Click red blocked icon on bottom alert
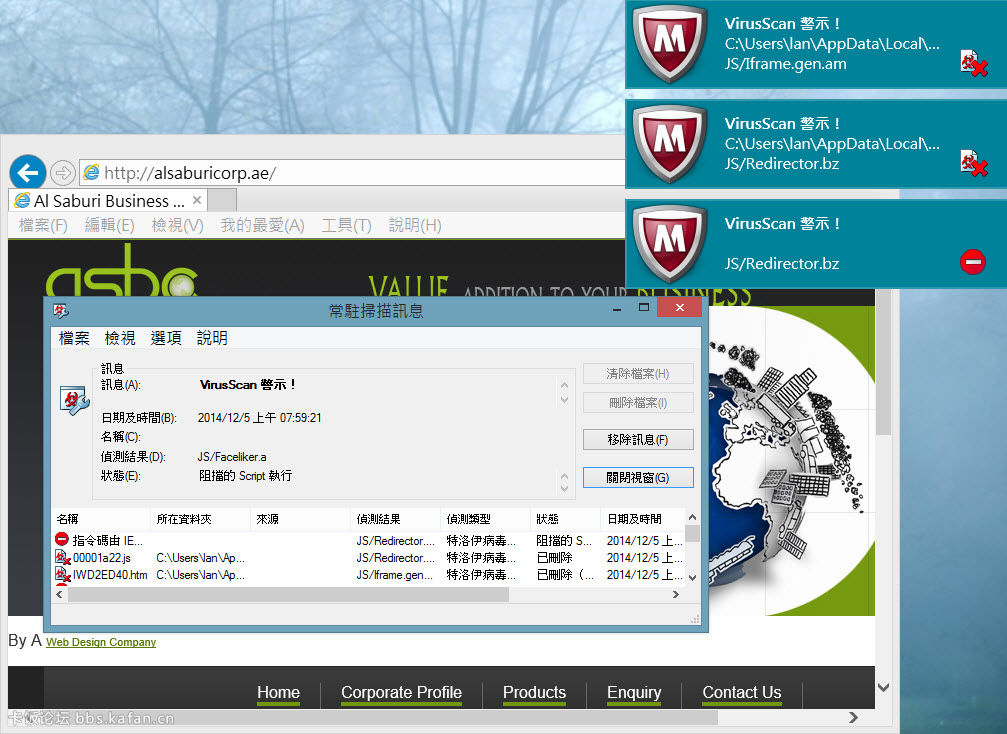This screenshot has width=1007, height=734. point(972,262)
